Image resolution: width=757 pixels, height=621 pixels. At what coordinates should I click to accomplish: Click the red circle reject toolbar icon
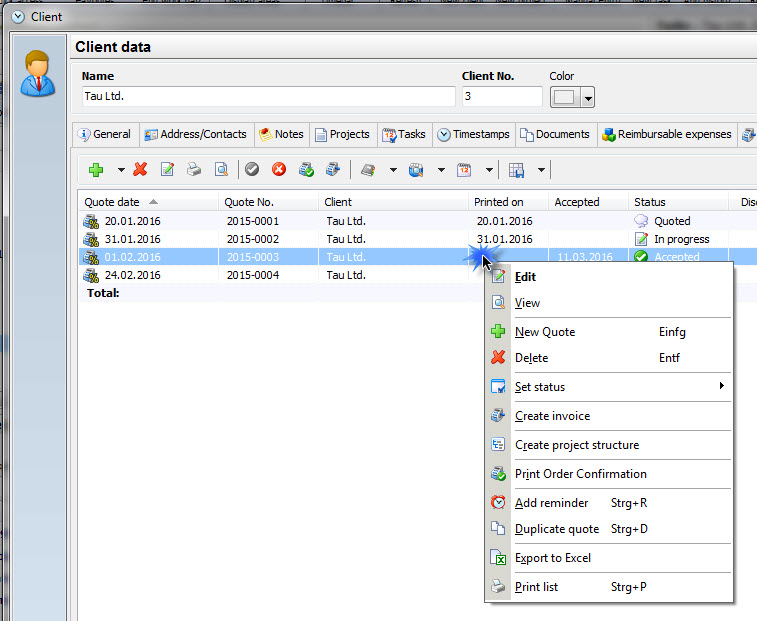tap(279, 170)
